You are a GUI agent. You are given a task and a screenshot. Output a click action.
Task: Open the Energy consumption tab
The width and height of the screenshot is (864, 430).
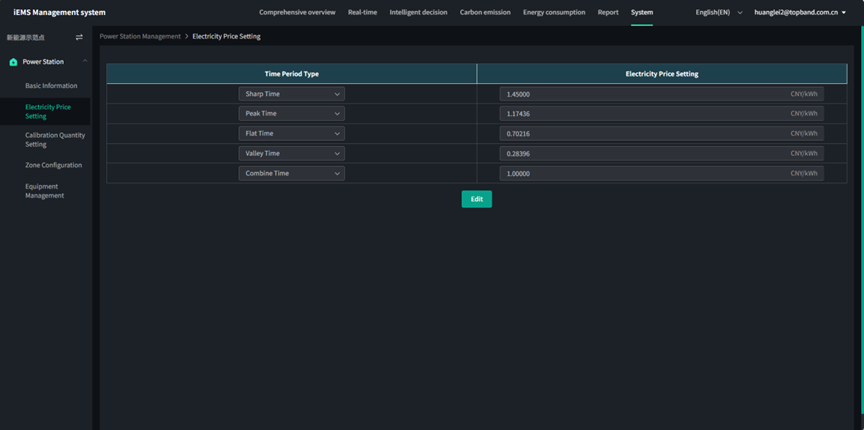pyautogui.click(x=554, y=12)
